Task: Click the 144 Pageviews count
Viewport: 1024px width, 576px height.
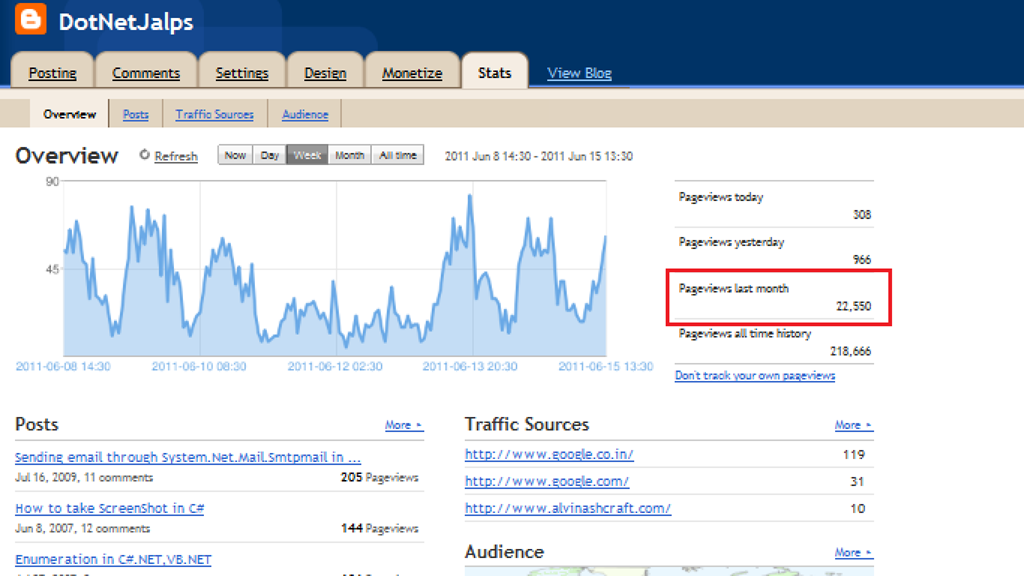Action: click(379, 528)
